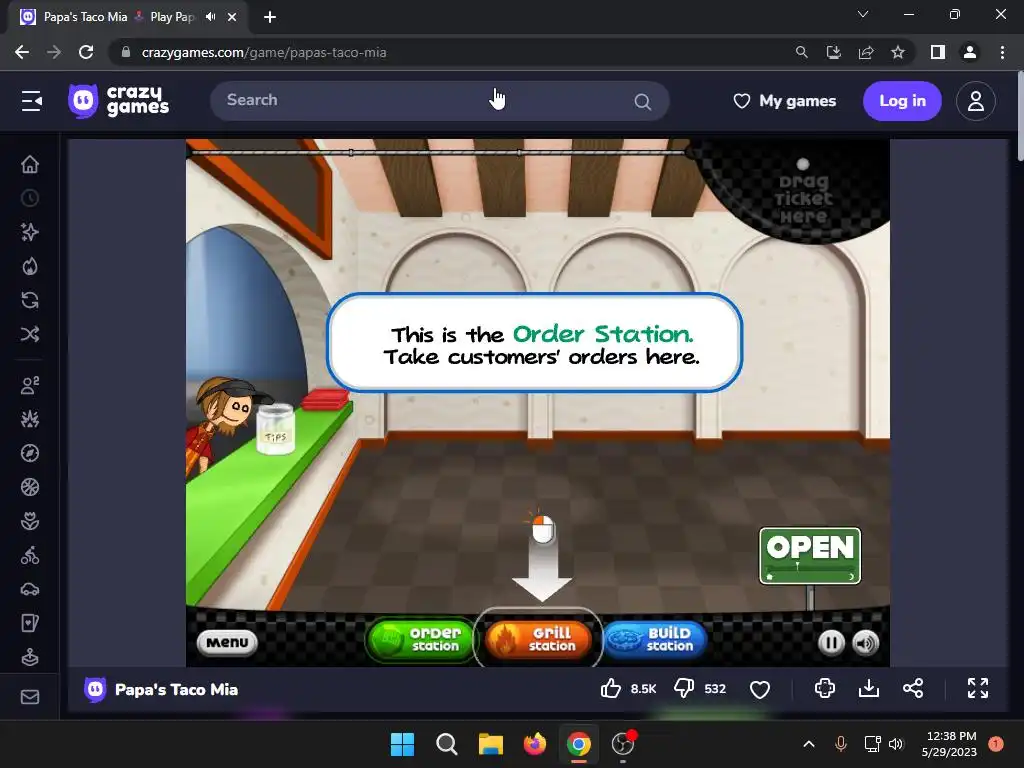This screenshot has height=768, width=1024.
Task: Open a new browser tab
Action: (x=270, y=18)
